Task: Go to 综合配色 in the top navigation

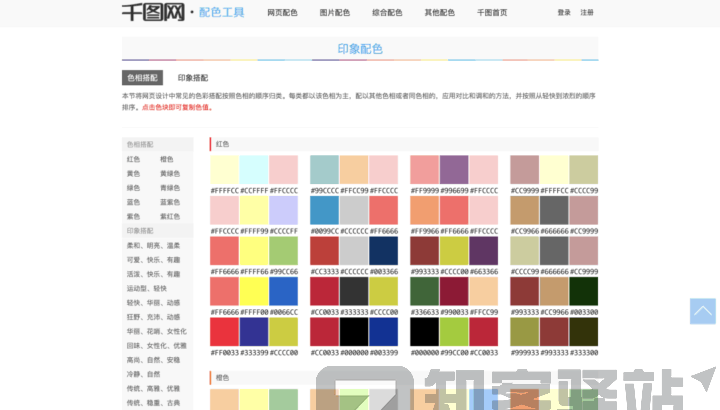Action: [x=387, y=13]
